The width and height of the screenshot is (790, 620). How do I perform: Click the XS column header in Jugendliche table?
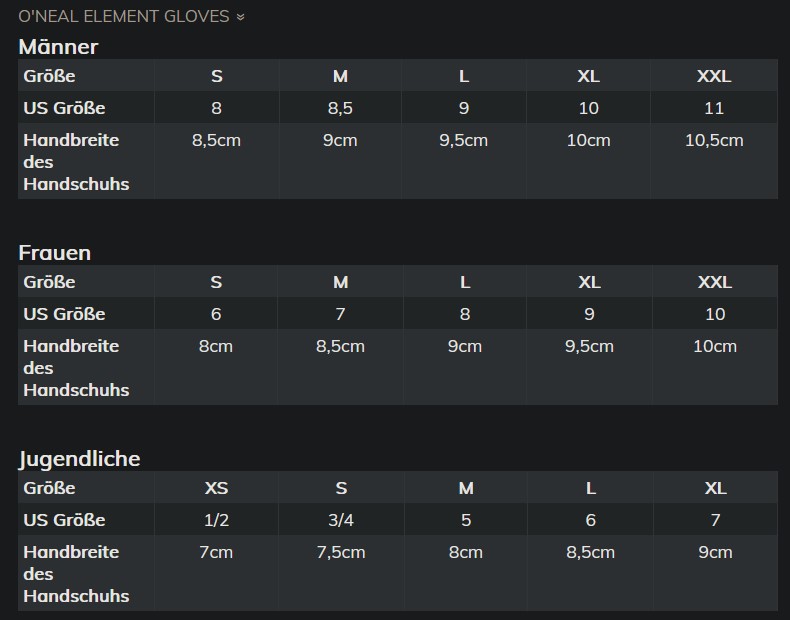[216, 488]
